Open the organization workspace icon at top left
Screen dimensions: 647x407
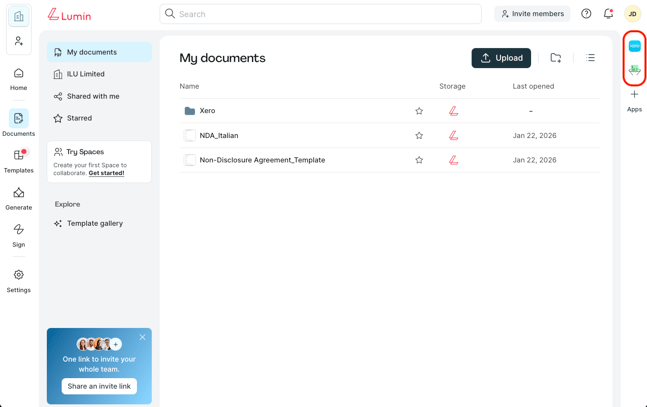19,17
